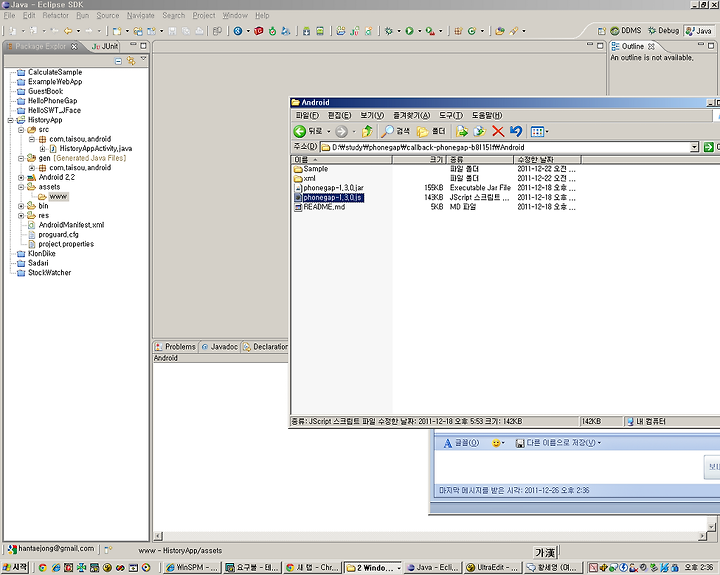Click the Folders button in Android window
The width and height of the screenshot is (720, 575).
point(431,131)
